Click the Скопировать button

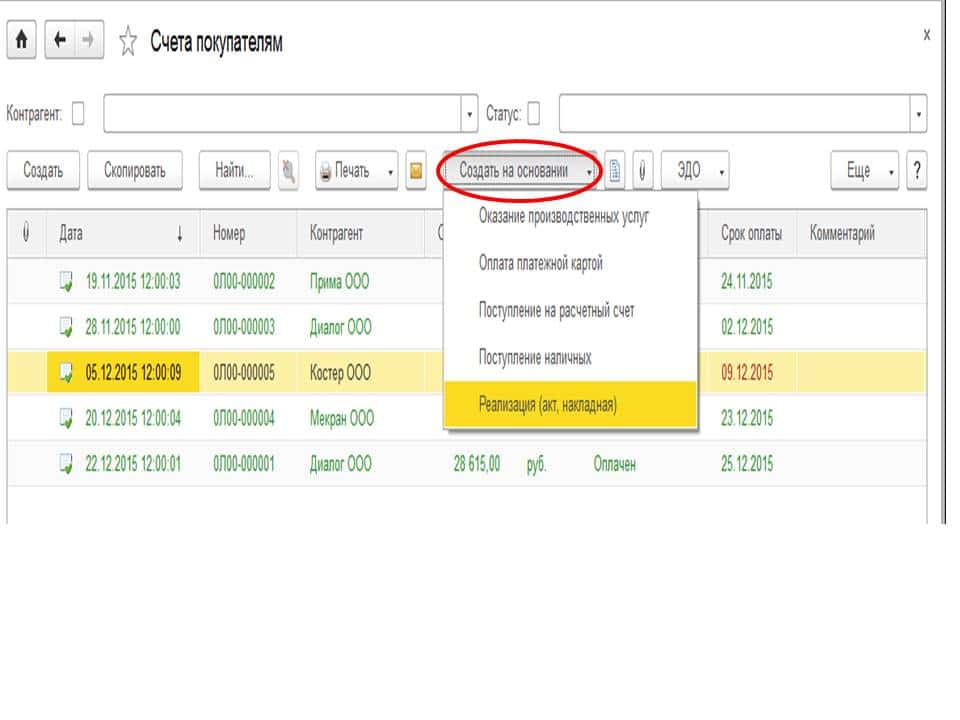point(135,171)
